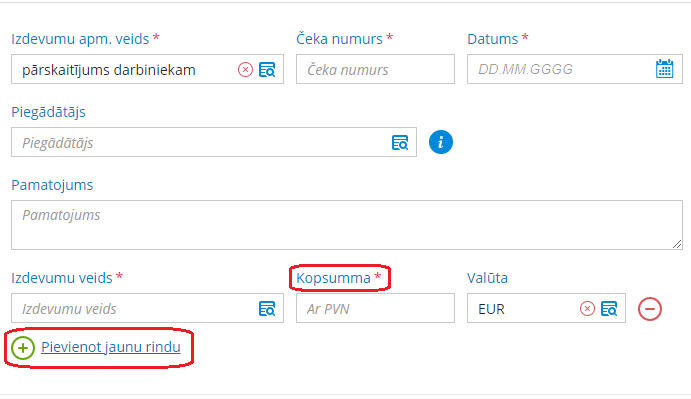
Task: Open the Datums calendar picker
Action: (x=665, y=69)
